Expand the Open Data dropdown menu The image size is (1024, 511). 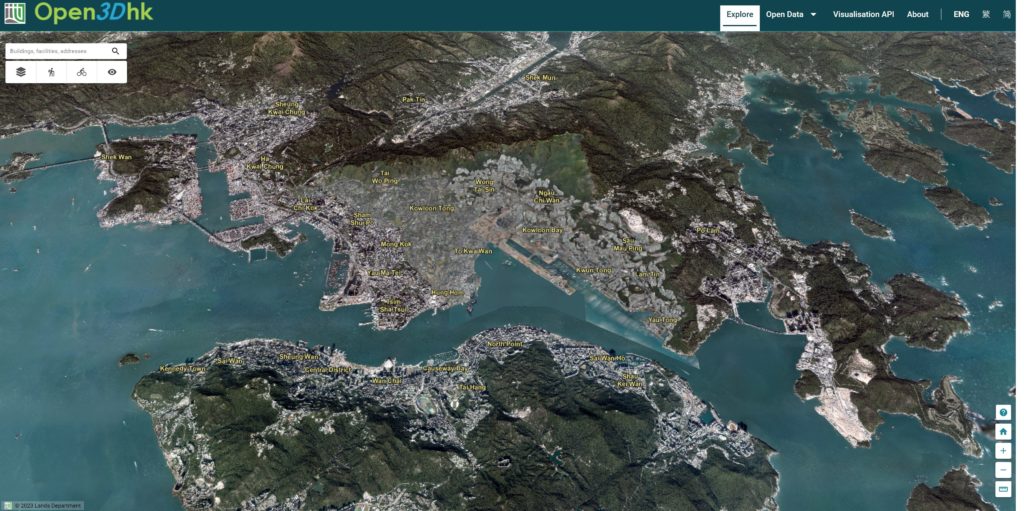tap(791, 15)
